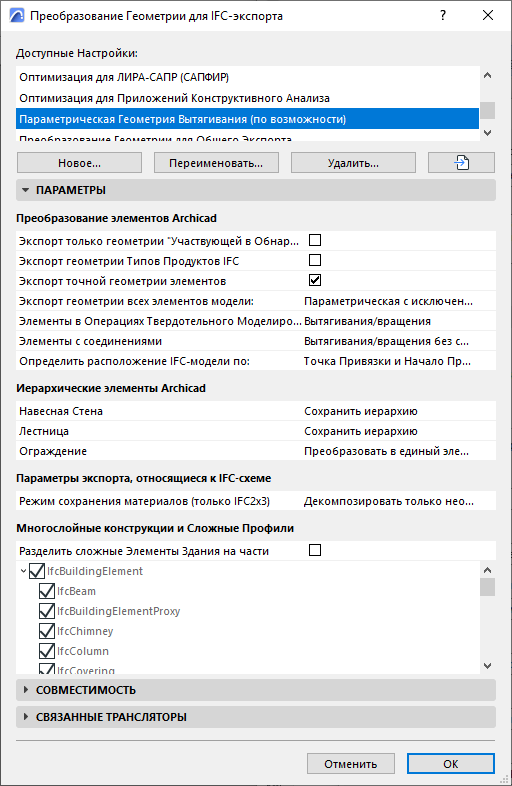
Task: Open Ограждение conversion option dropdown
Action: 387,451
